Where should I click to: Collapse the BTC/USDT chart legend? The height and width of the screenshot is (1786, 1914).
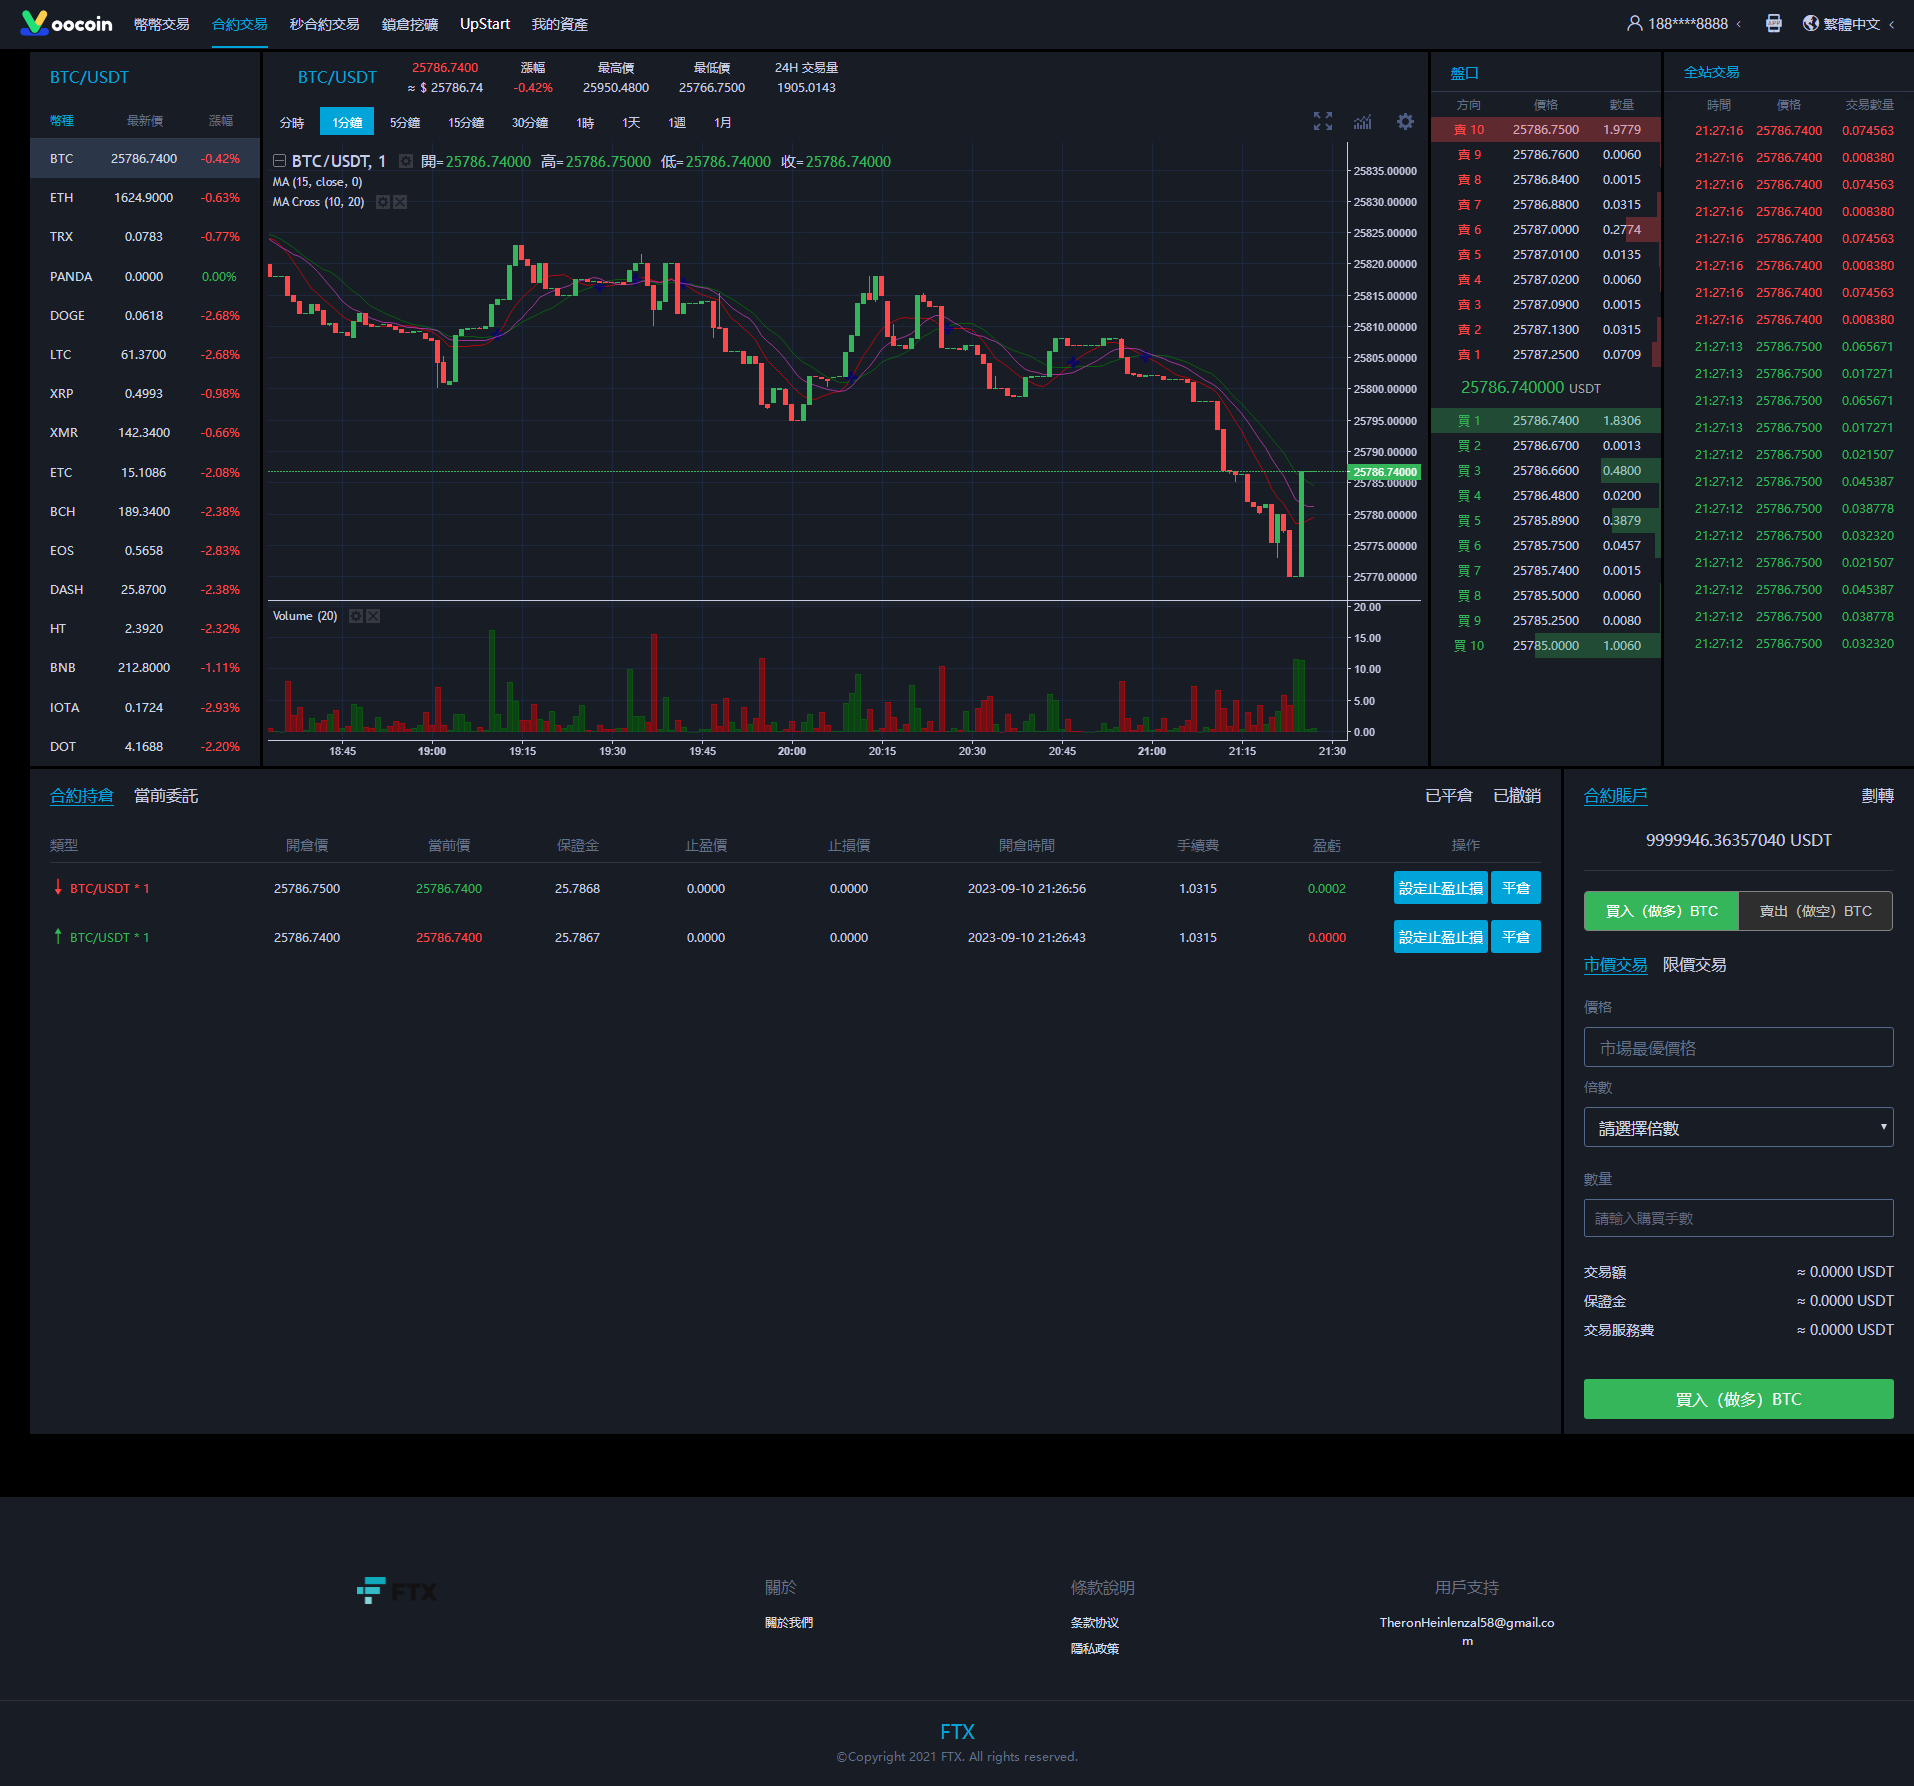[280, 161]
